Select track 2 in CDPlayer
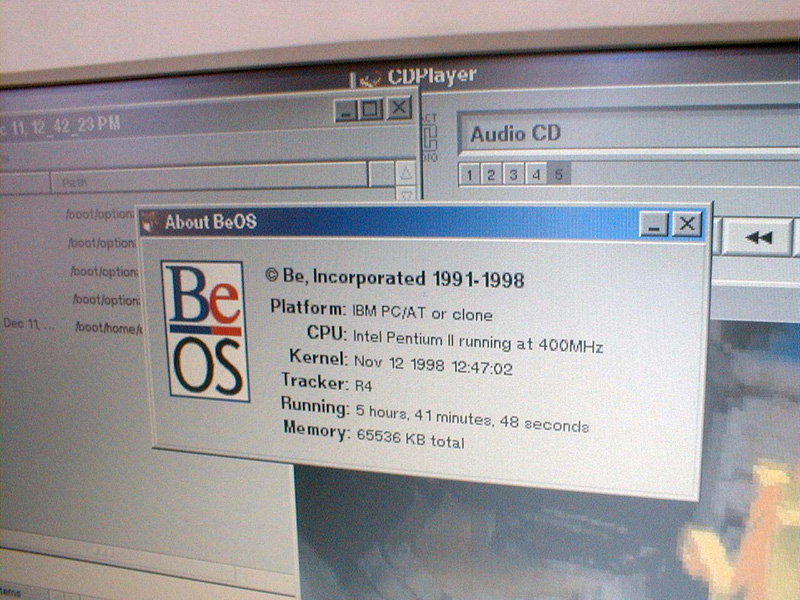800x600 pixels. [490, 175]
